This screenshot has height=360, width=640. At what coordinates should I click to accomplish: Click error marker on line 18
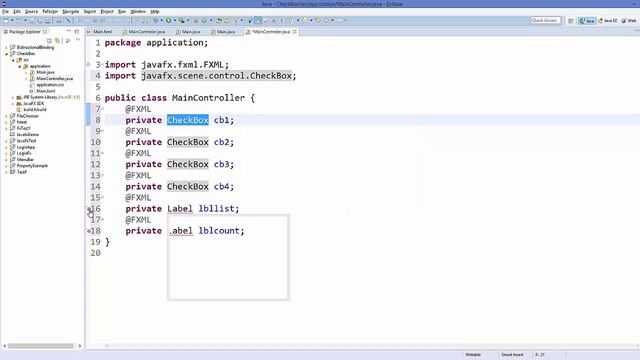click(89, 231)
